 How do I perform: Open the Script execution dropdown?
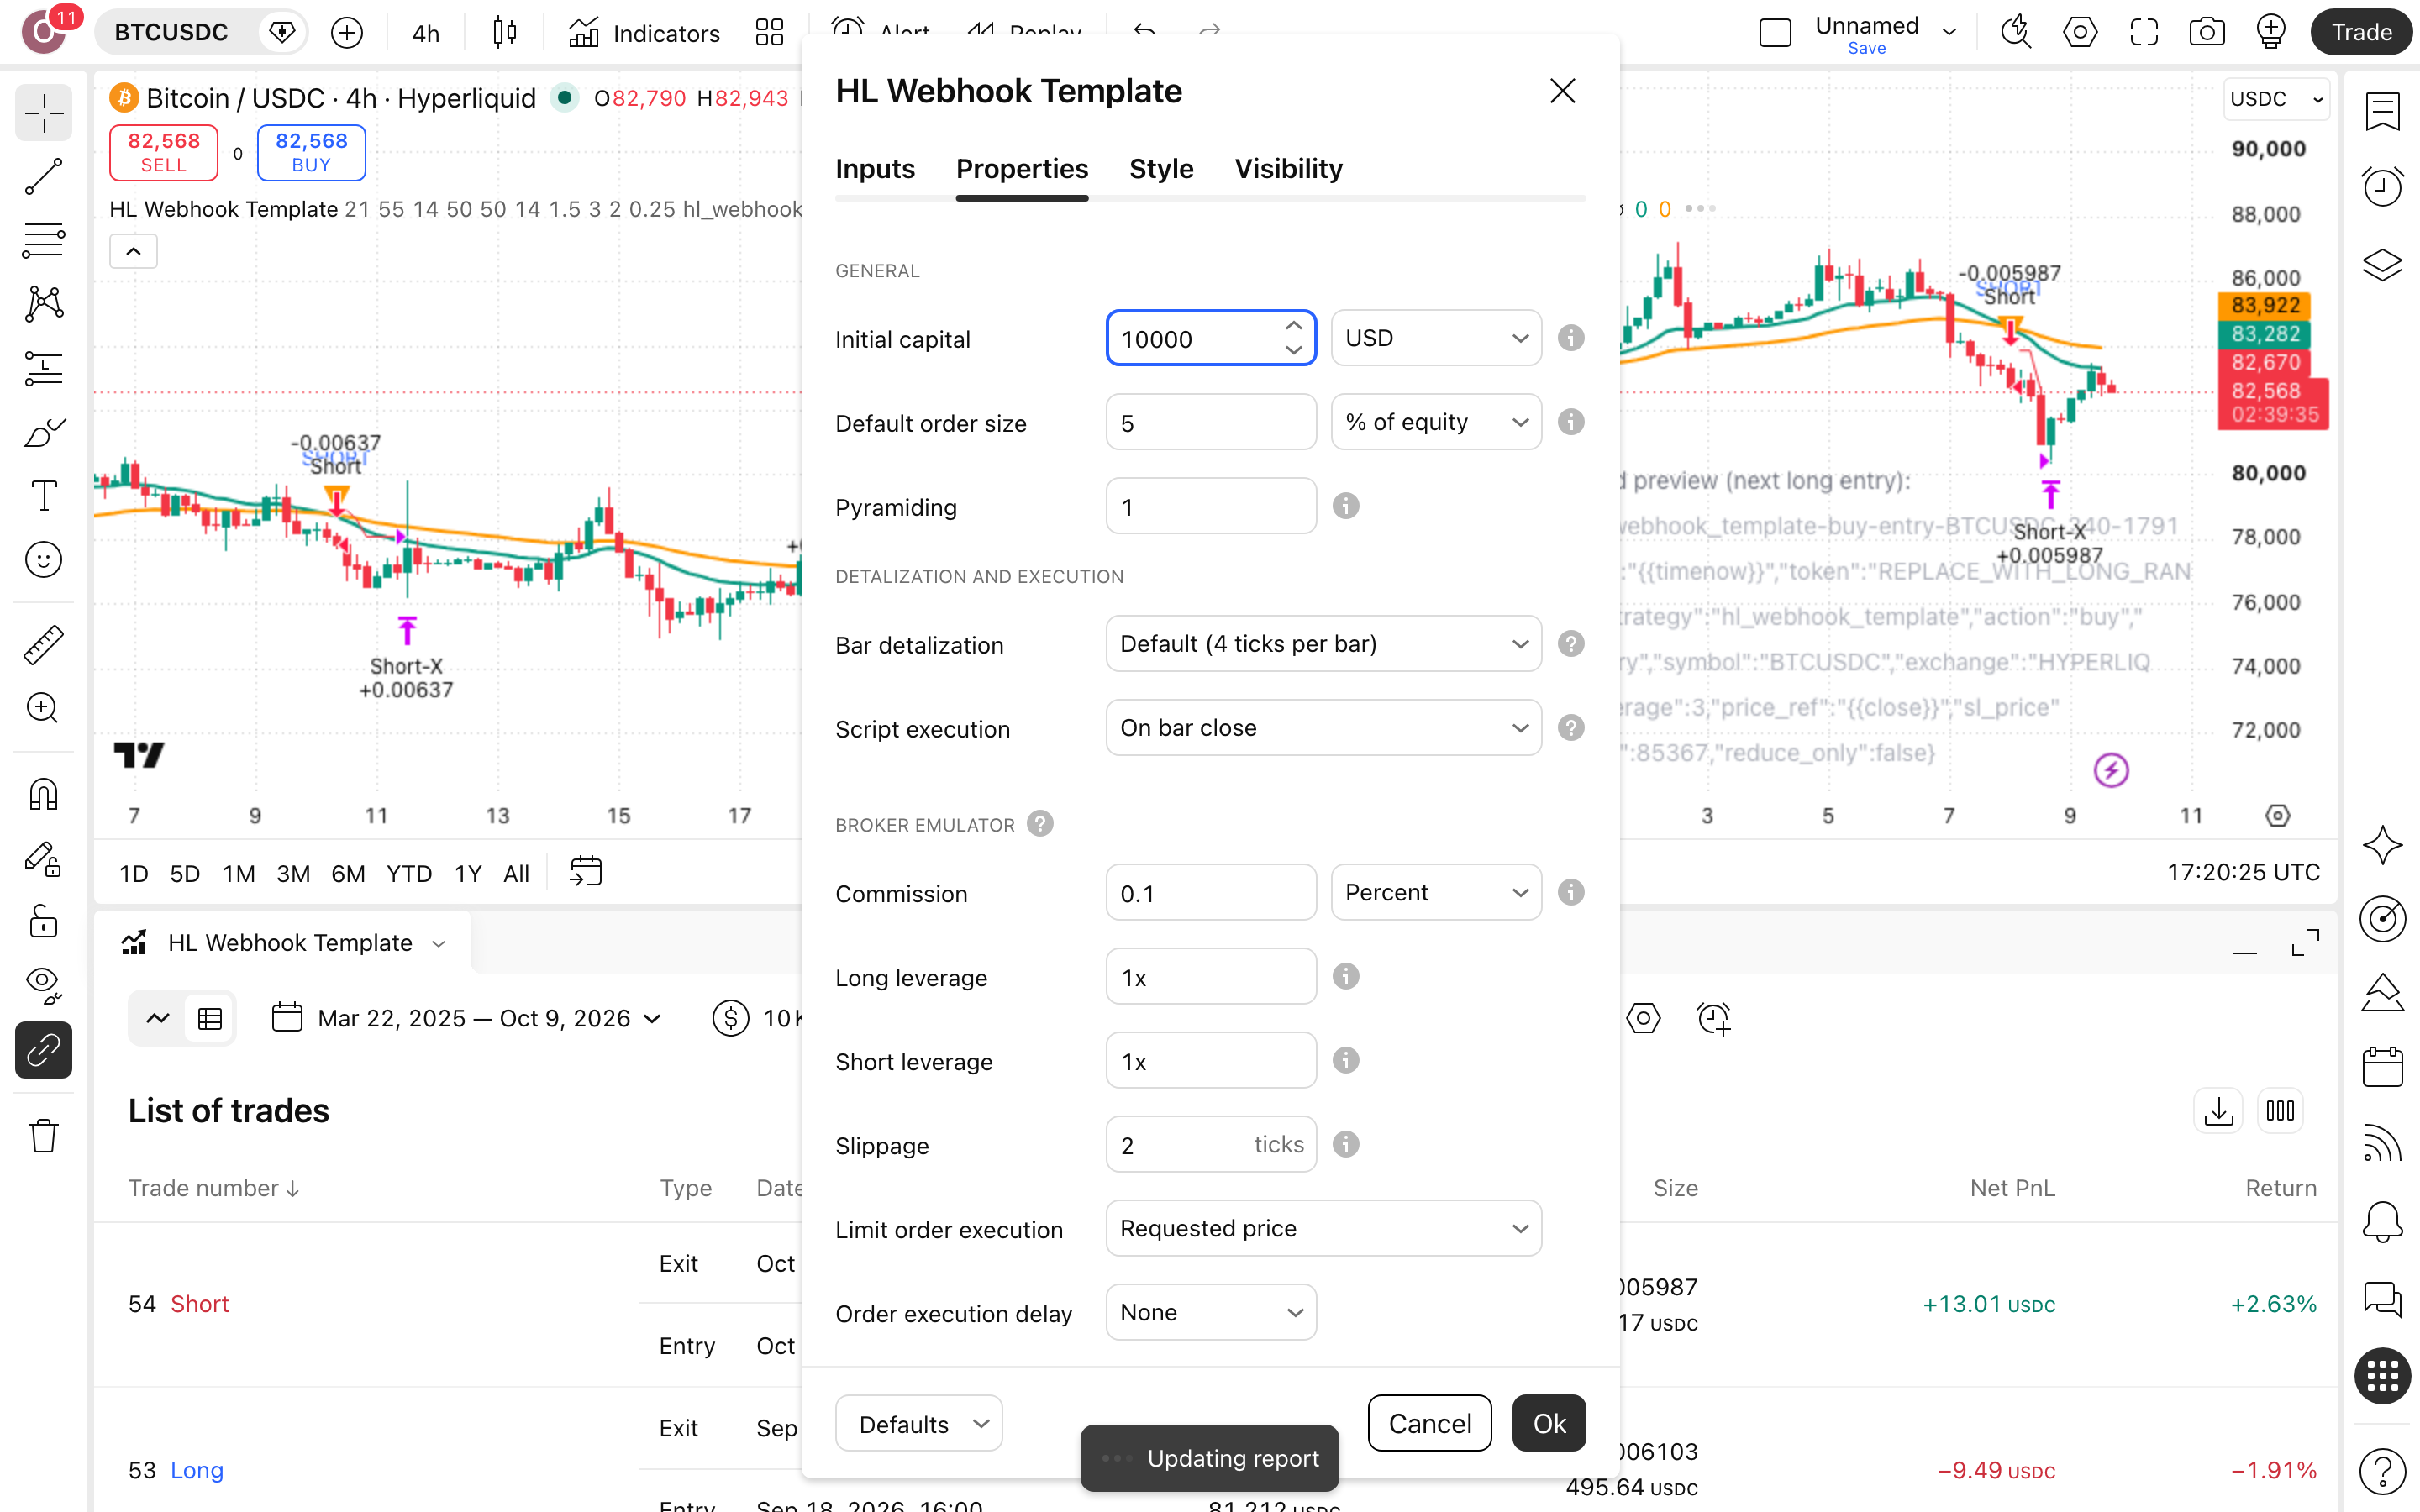1323,728
